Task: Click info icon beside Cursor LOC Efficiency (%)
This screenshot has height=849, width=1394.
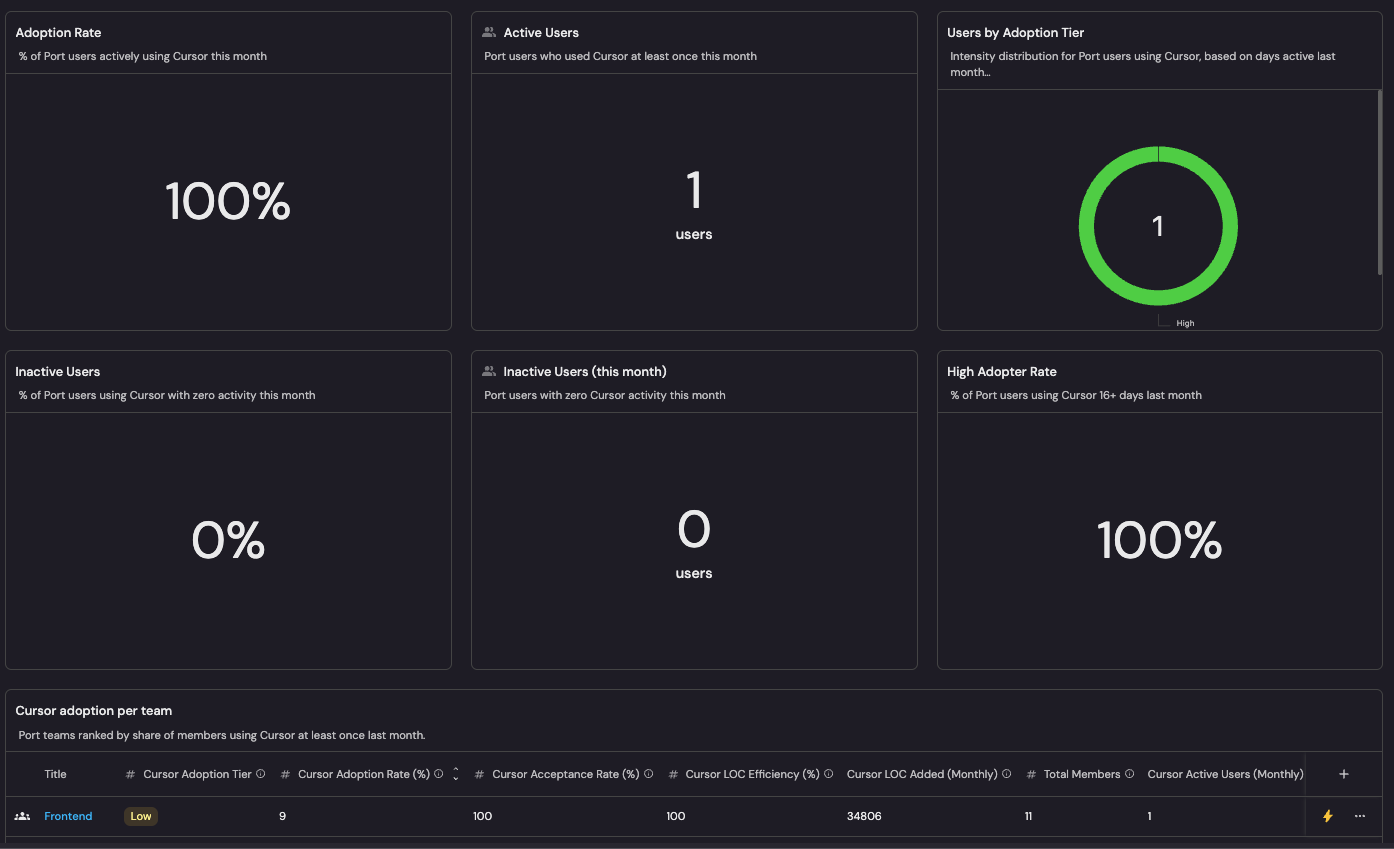Action: pyautogui.click(x=829, y=774)
